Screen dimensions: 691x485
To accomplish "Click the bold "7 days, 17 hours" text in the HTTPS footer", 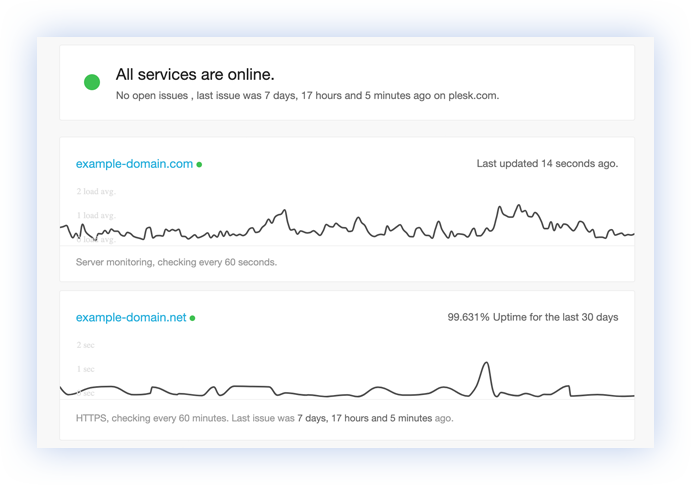I will coord(340,418).
